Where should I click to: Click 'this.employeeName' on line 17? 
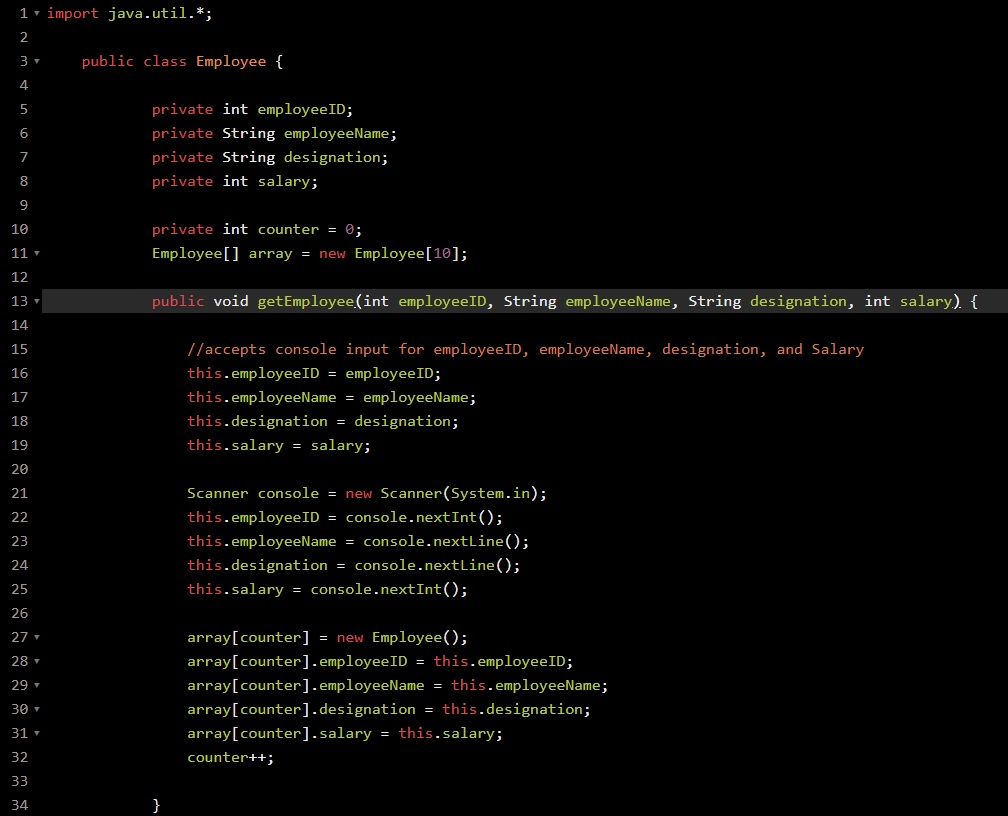(262, 397)
